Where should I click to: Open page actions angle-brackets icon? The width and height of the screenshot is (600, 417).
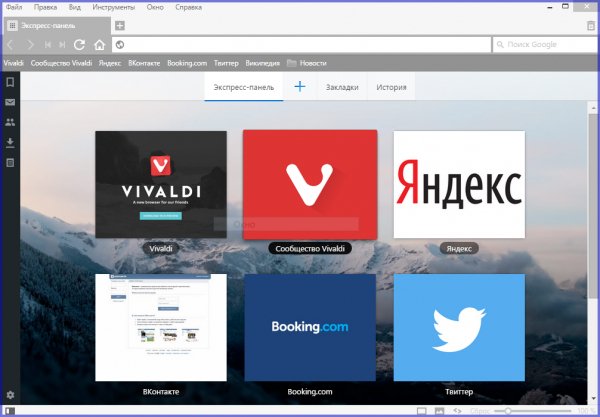click(x=457, y=411)
